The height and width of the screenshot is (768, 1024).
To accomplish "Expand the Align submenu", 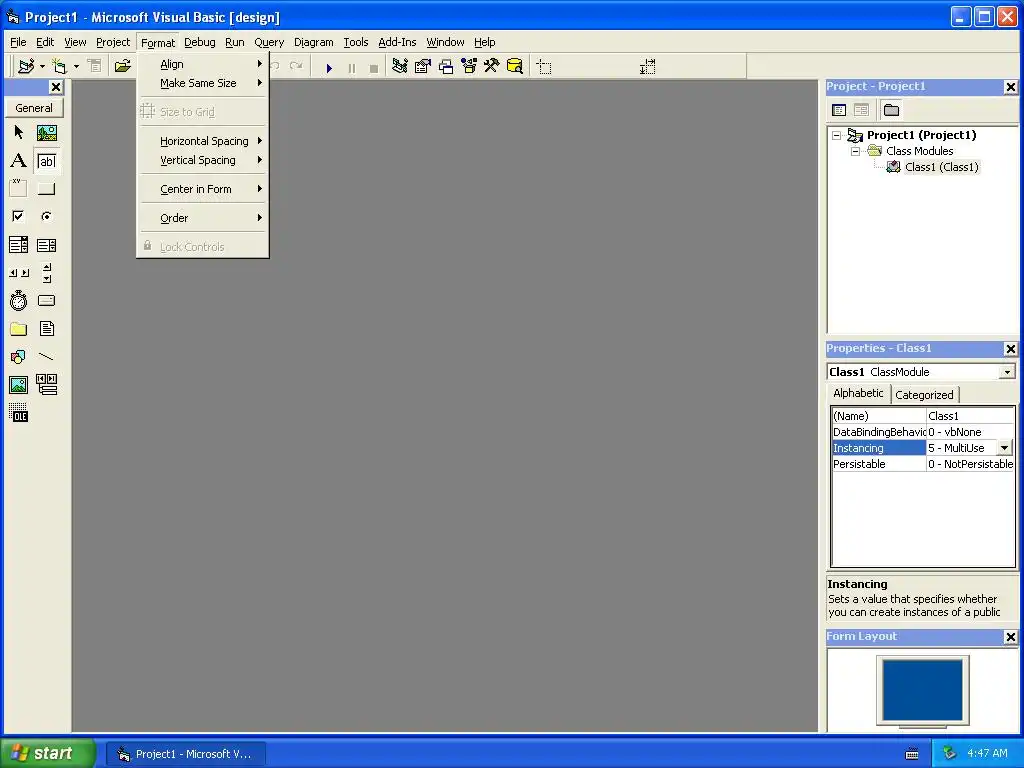I will click(x=203, y=64).
